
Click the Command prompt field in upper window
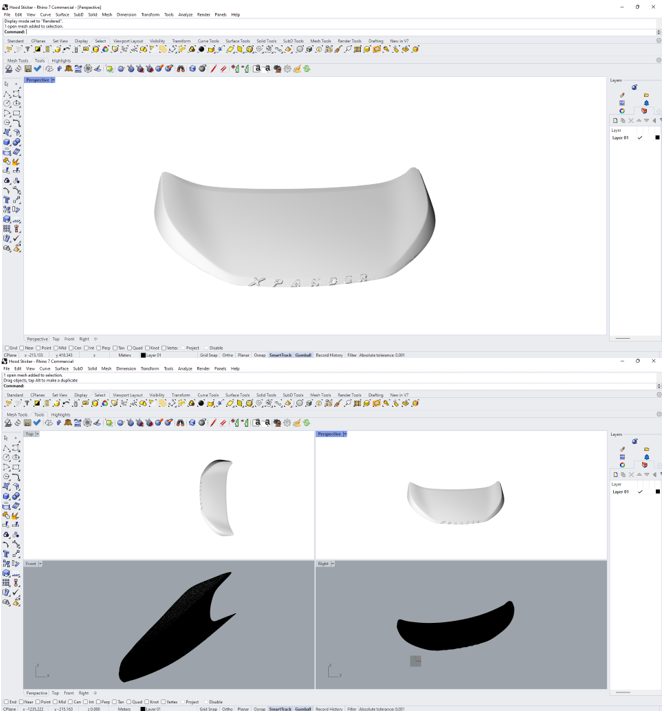pyautogui.click(x=329, y=32)
